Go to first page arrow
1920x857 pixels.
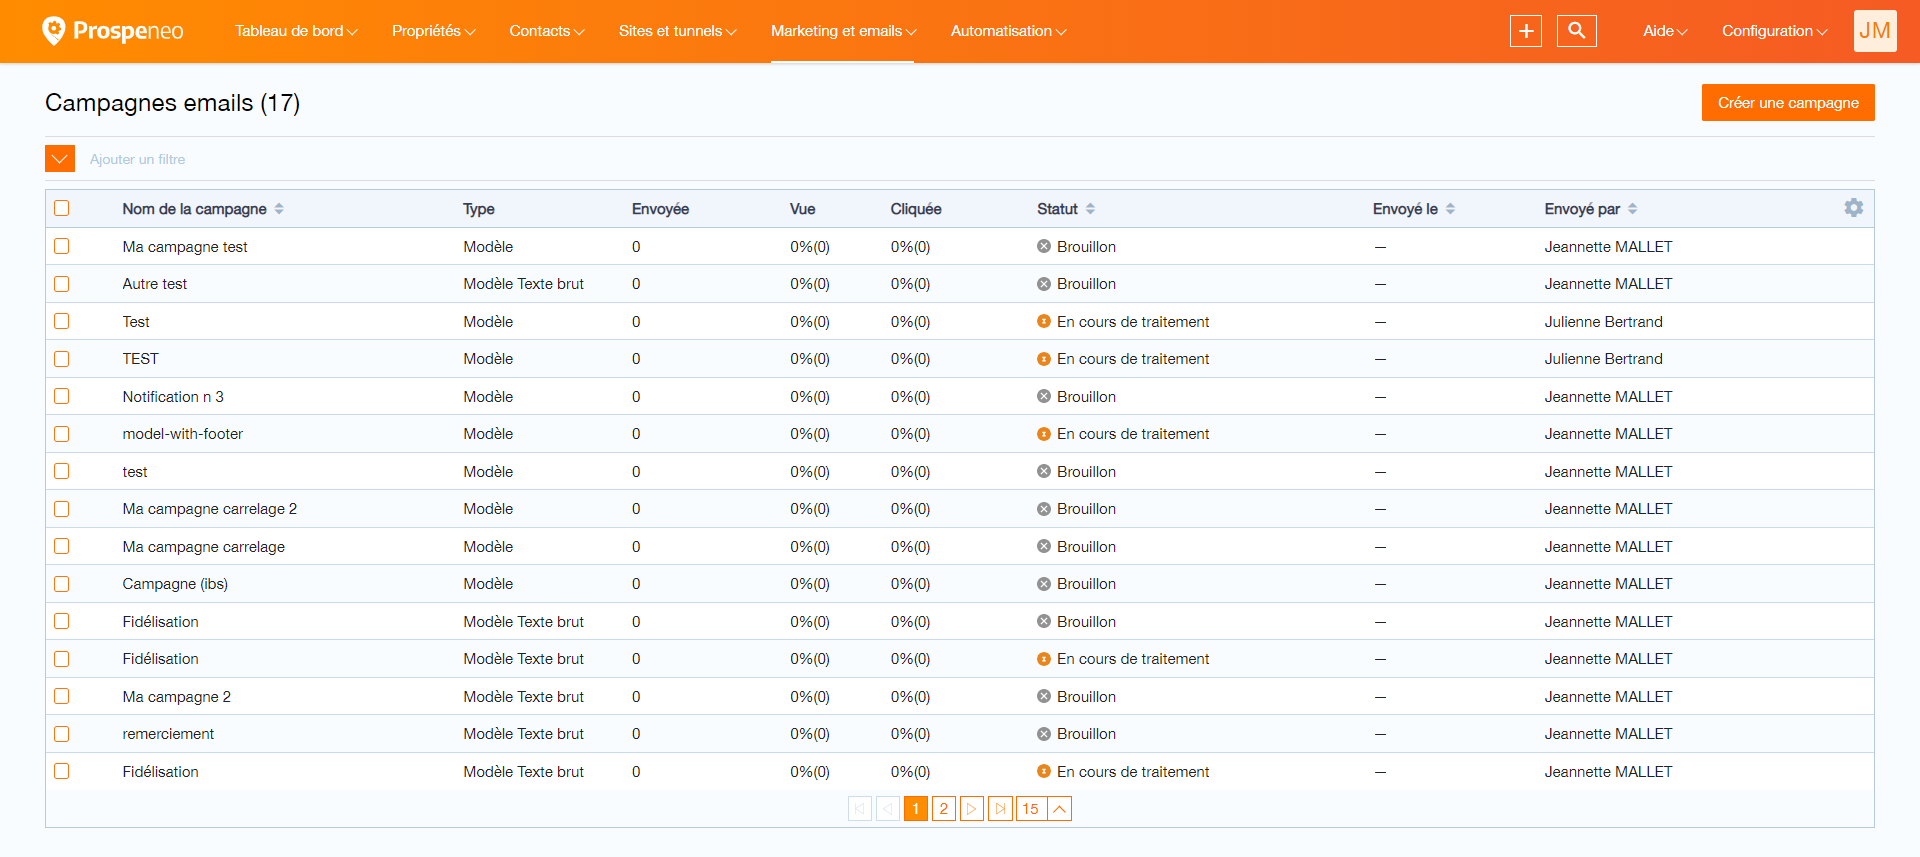(x=860, y=809)
